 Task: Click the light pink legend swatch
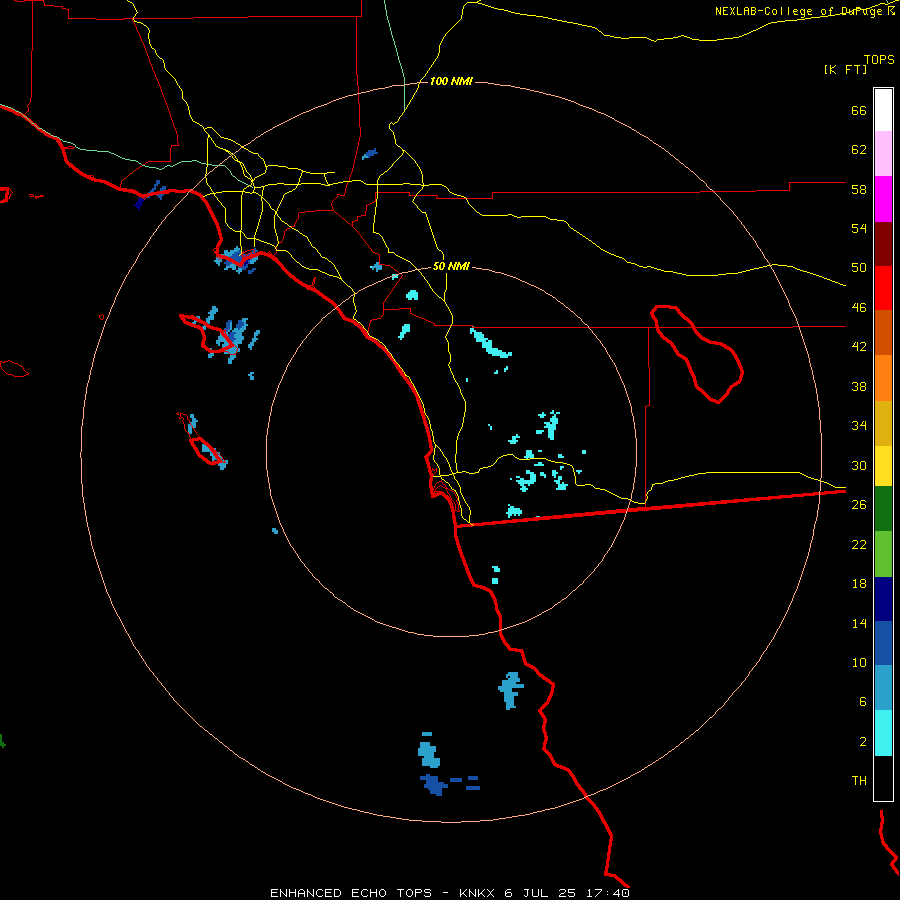pos(883,154)
